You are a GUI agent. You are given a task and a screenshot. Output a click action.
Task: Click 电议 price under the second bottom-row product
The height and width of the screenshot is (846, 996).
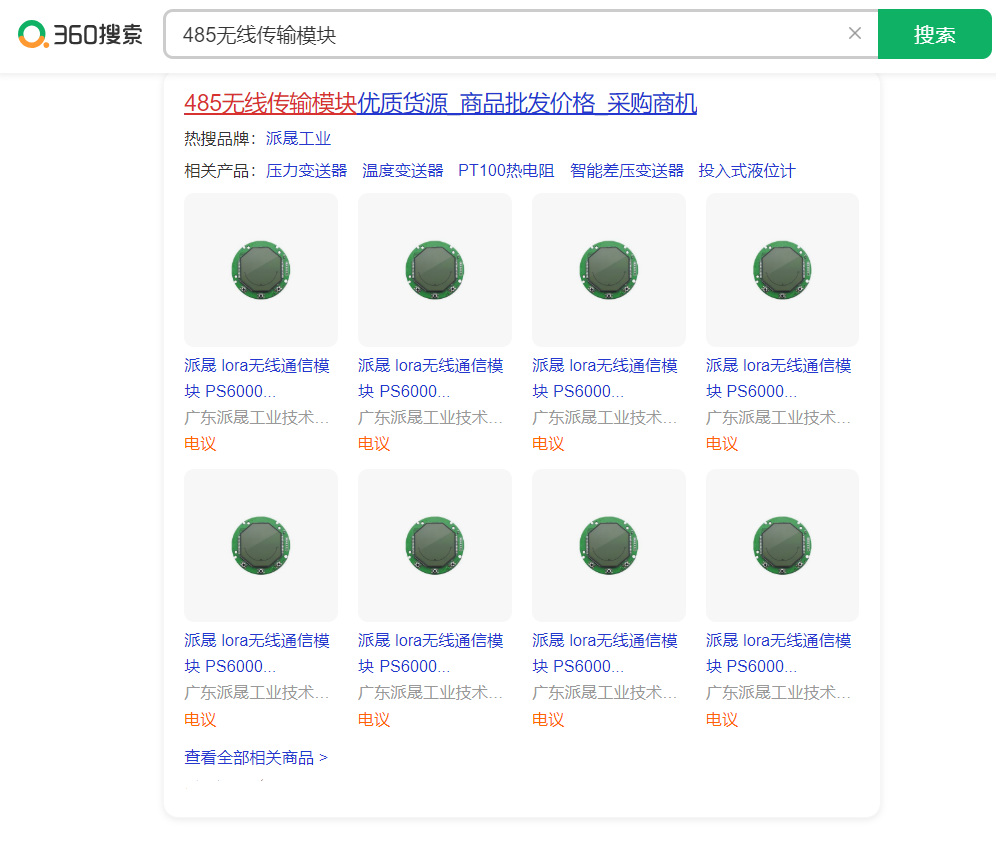pos(374,719)
